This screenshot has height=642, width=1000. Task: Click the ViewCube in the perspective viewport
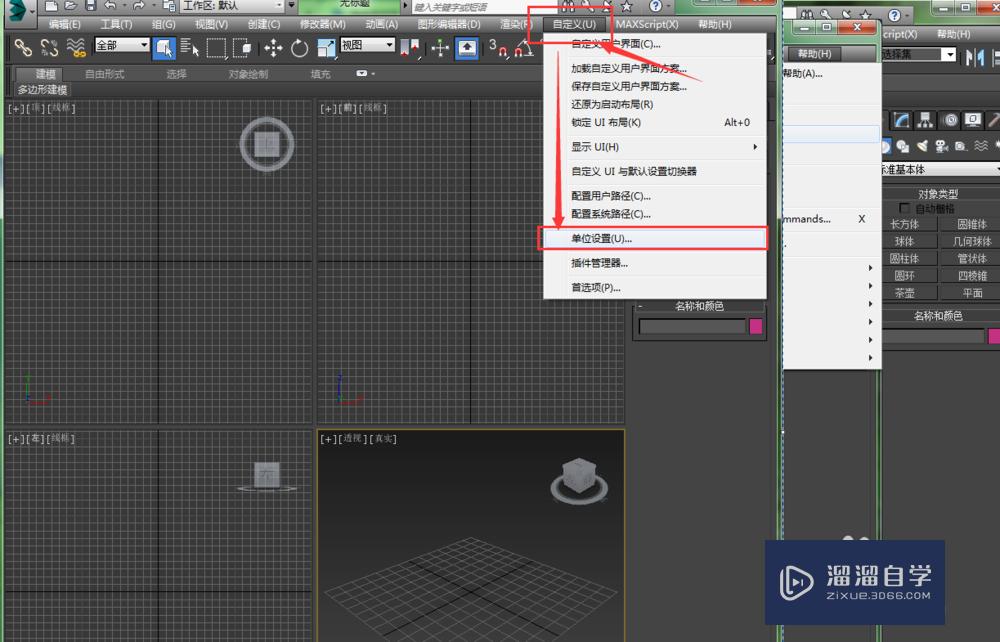point(579,479)
